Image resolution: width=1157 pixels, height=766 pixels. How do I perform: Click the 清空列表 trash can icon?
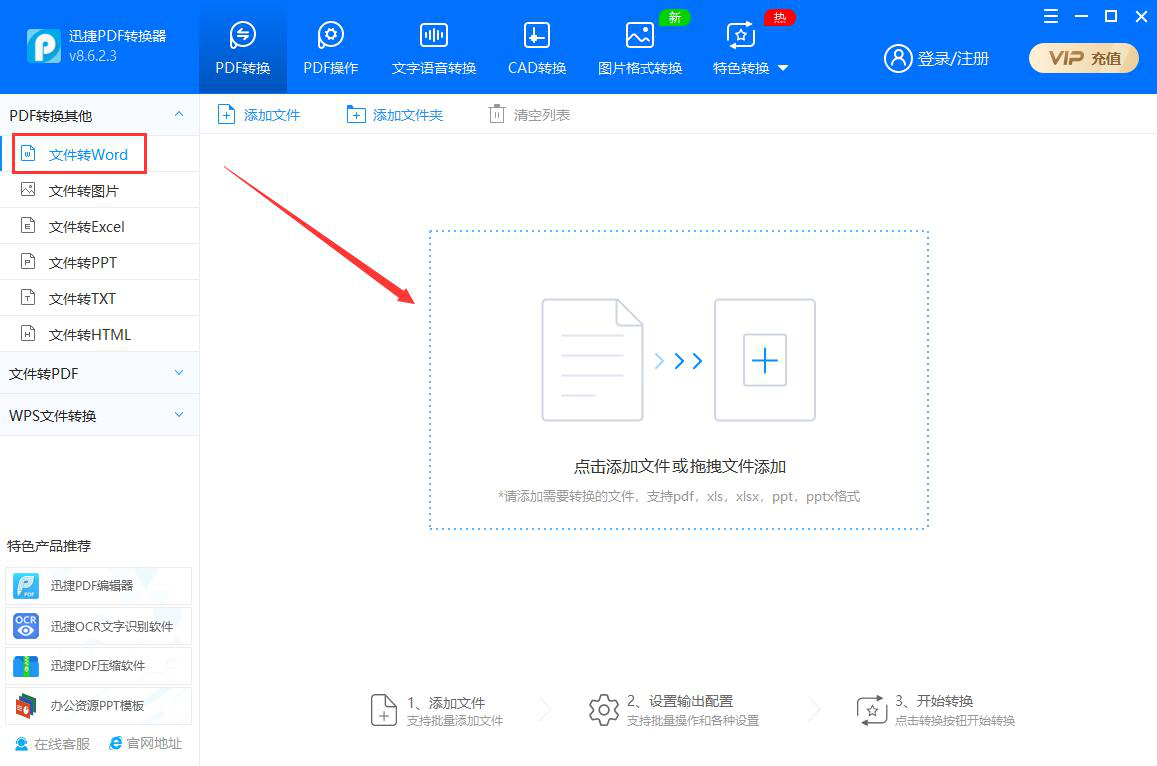[x=497, y=114]
